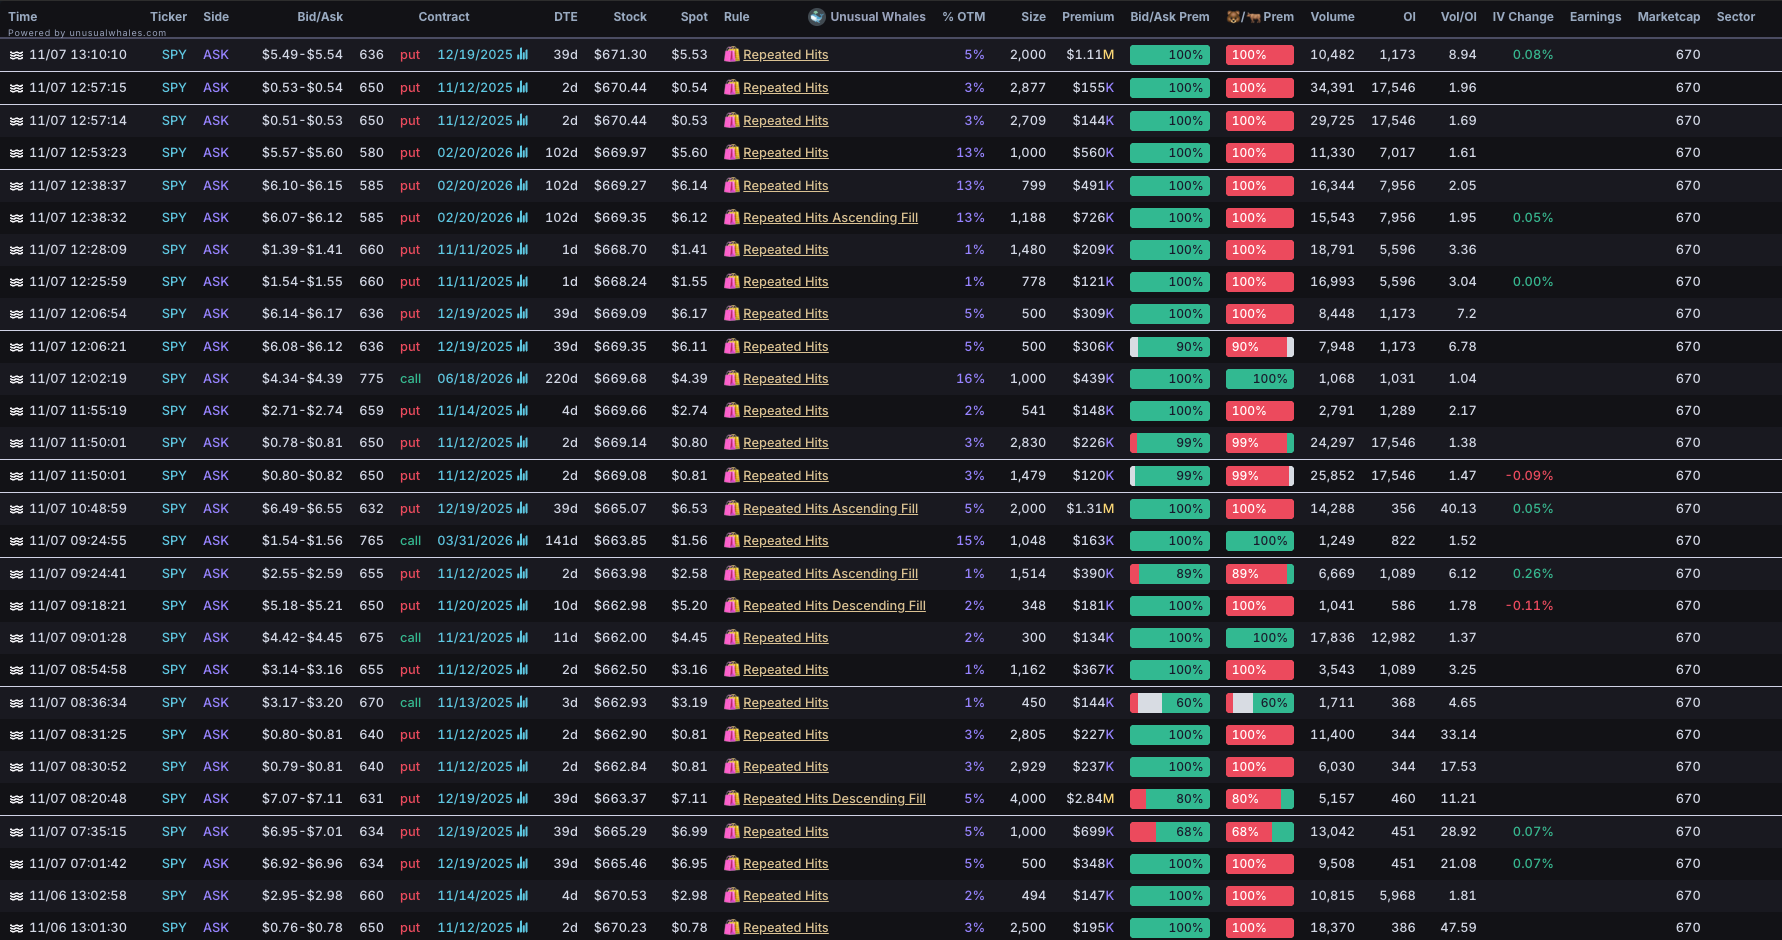
Task: Click the rule icon in the 12:57:14 row
Action: coord(732,121)
